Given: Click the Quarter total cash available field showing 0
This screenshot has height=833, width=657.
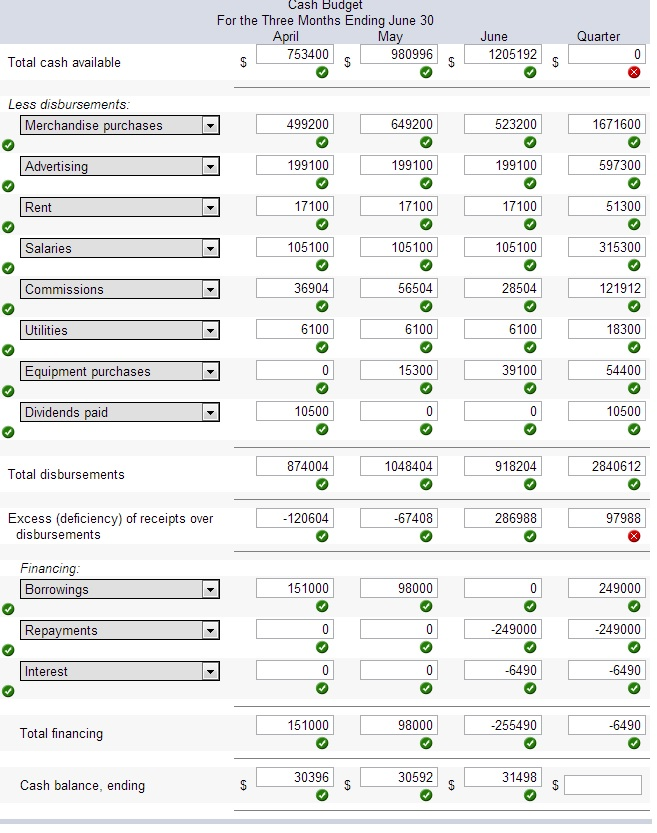Looking at the screenshot, I should click(x=607, y=54).
